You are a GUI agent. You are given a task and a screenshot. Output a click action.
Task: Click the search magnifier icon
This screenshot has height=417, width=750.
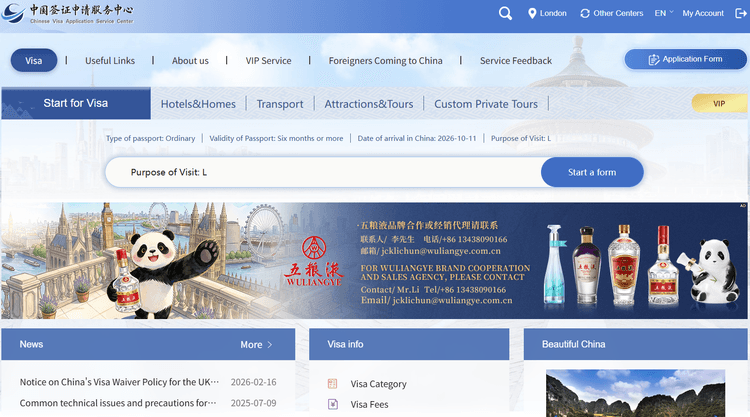click(x=505, y=13)
